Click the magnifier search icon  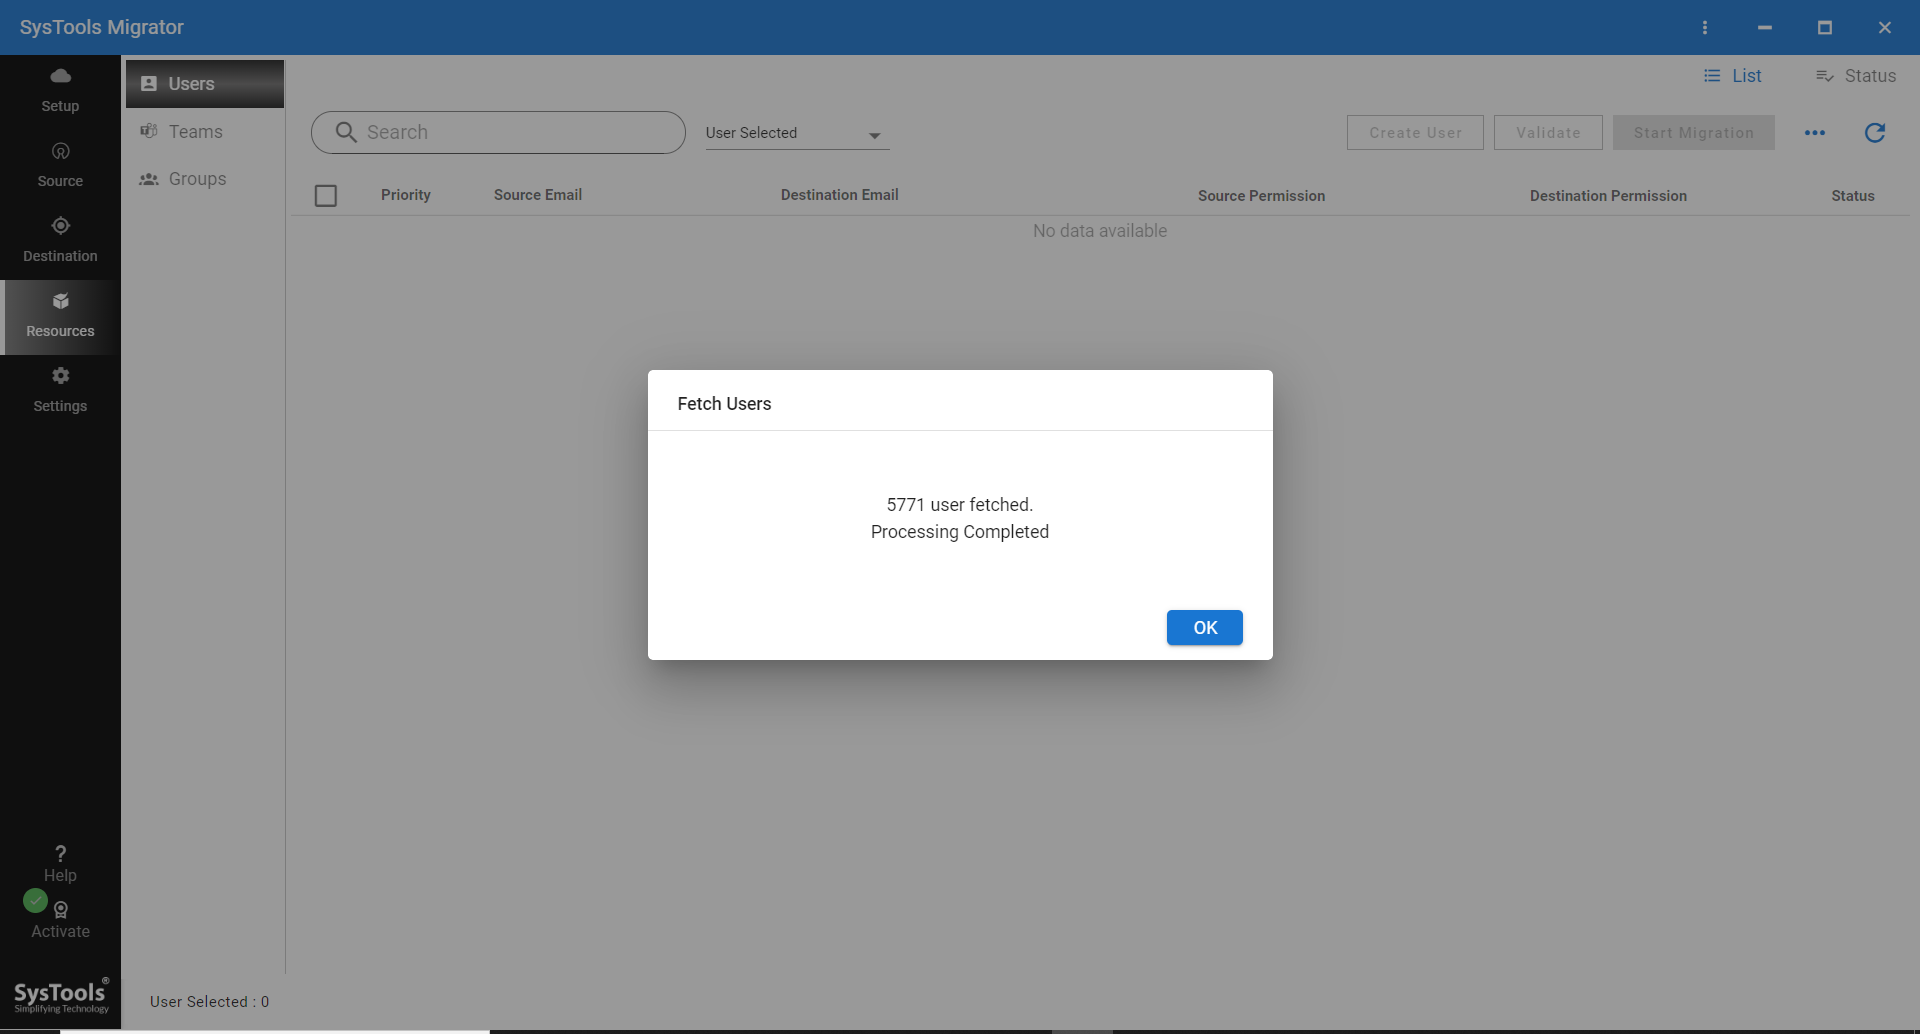(x=346, y=133)
